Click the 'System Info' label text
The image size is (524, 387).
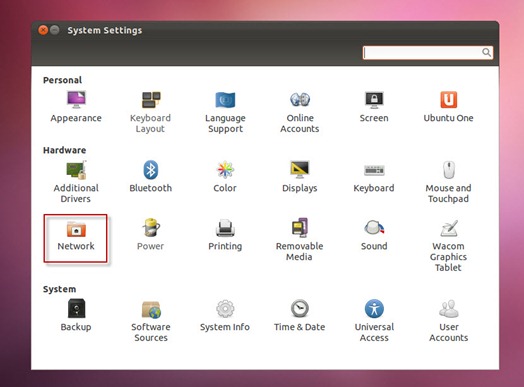(x=225, y=327)
